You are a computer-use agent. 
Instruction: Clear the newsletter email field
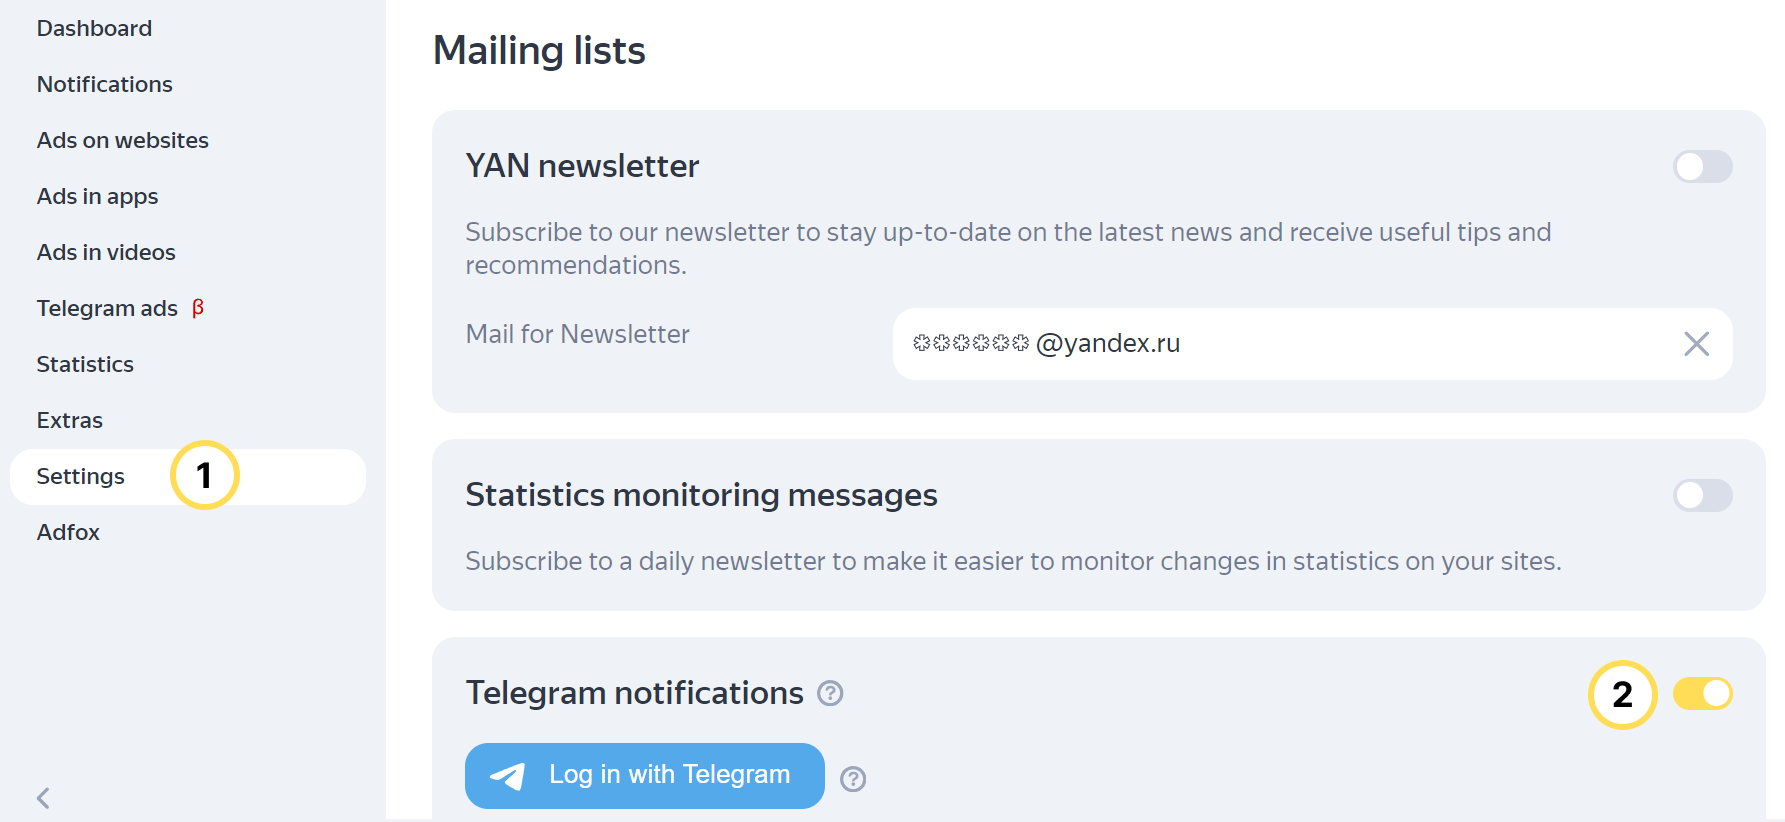pos(1696,344)
